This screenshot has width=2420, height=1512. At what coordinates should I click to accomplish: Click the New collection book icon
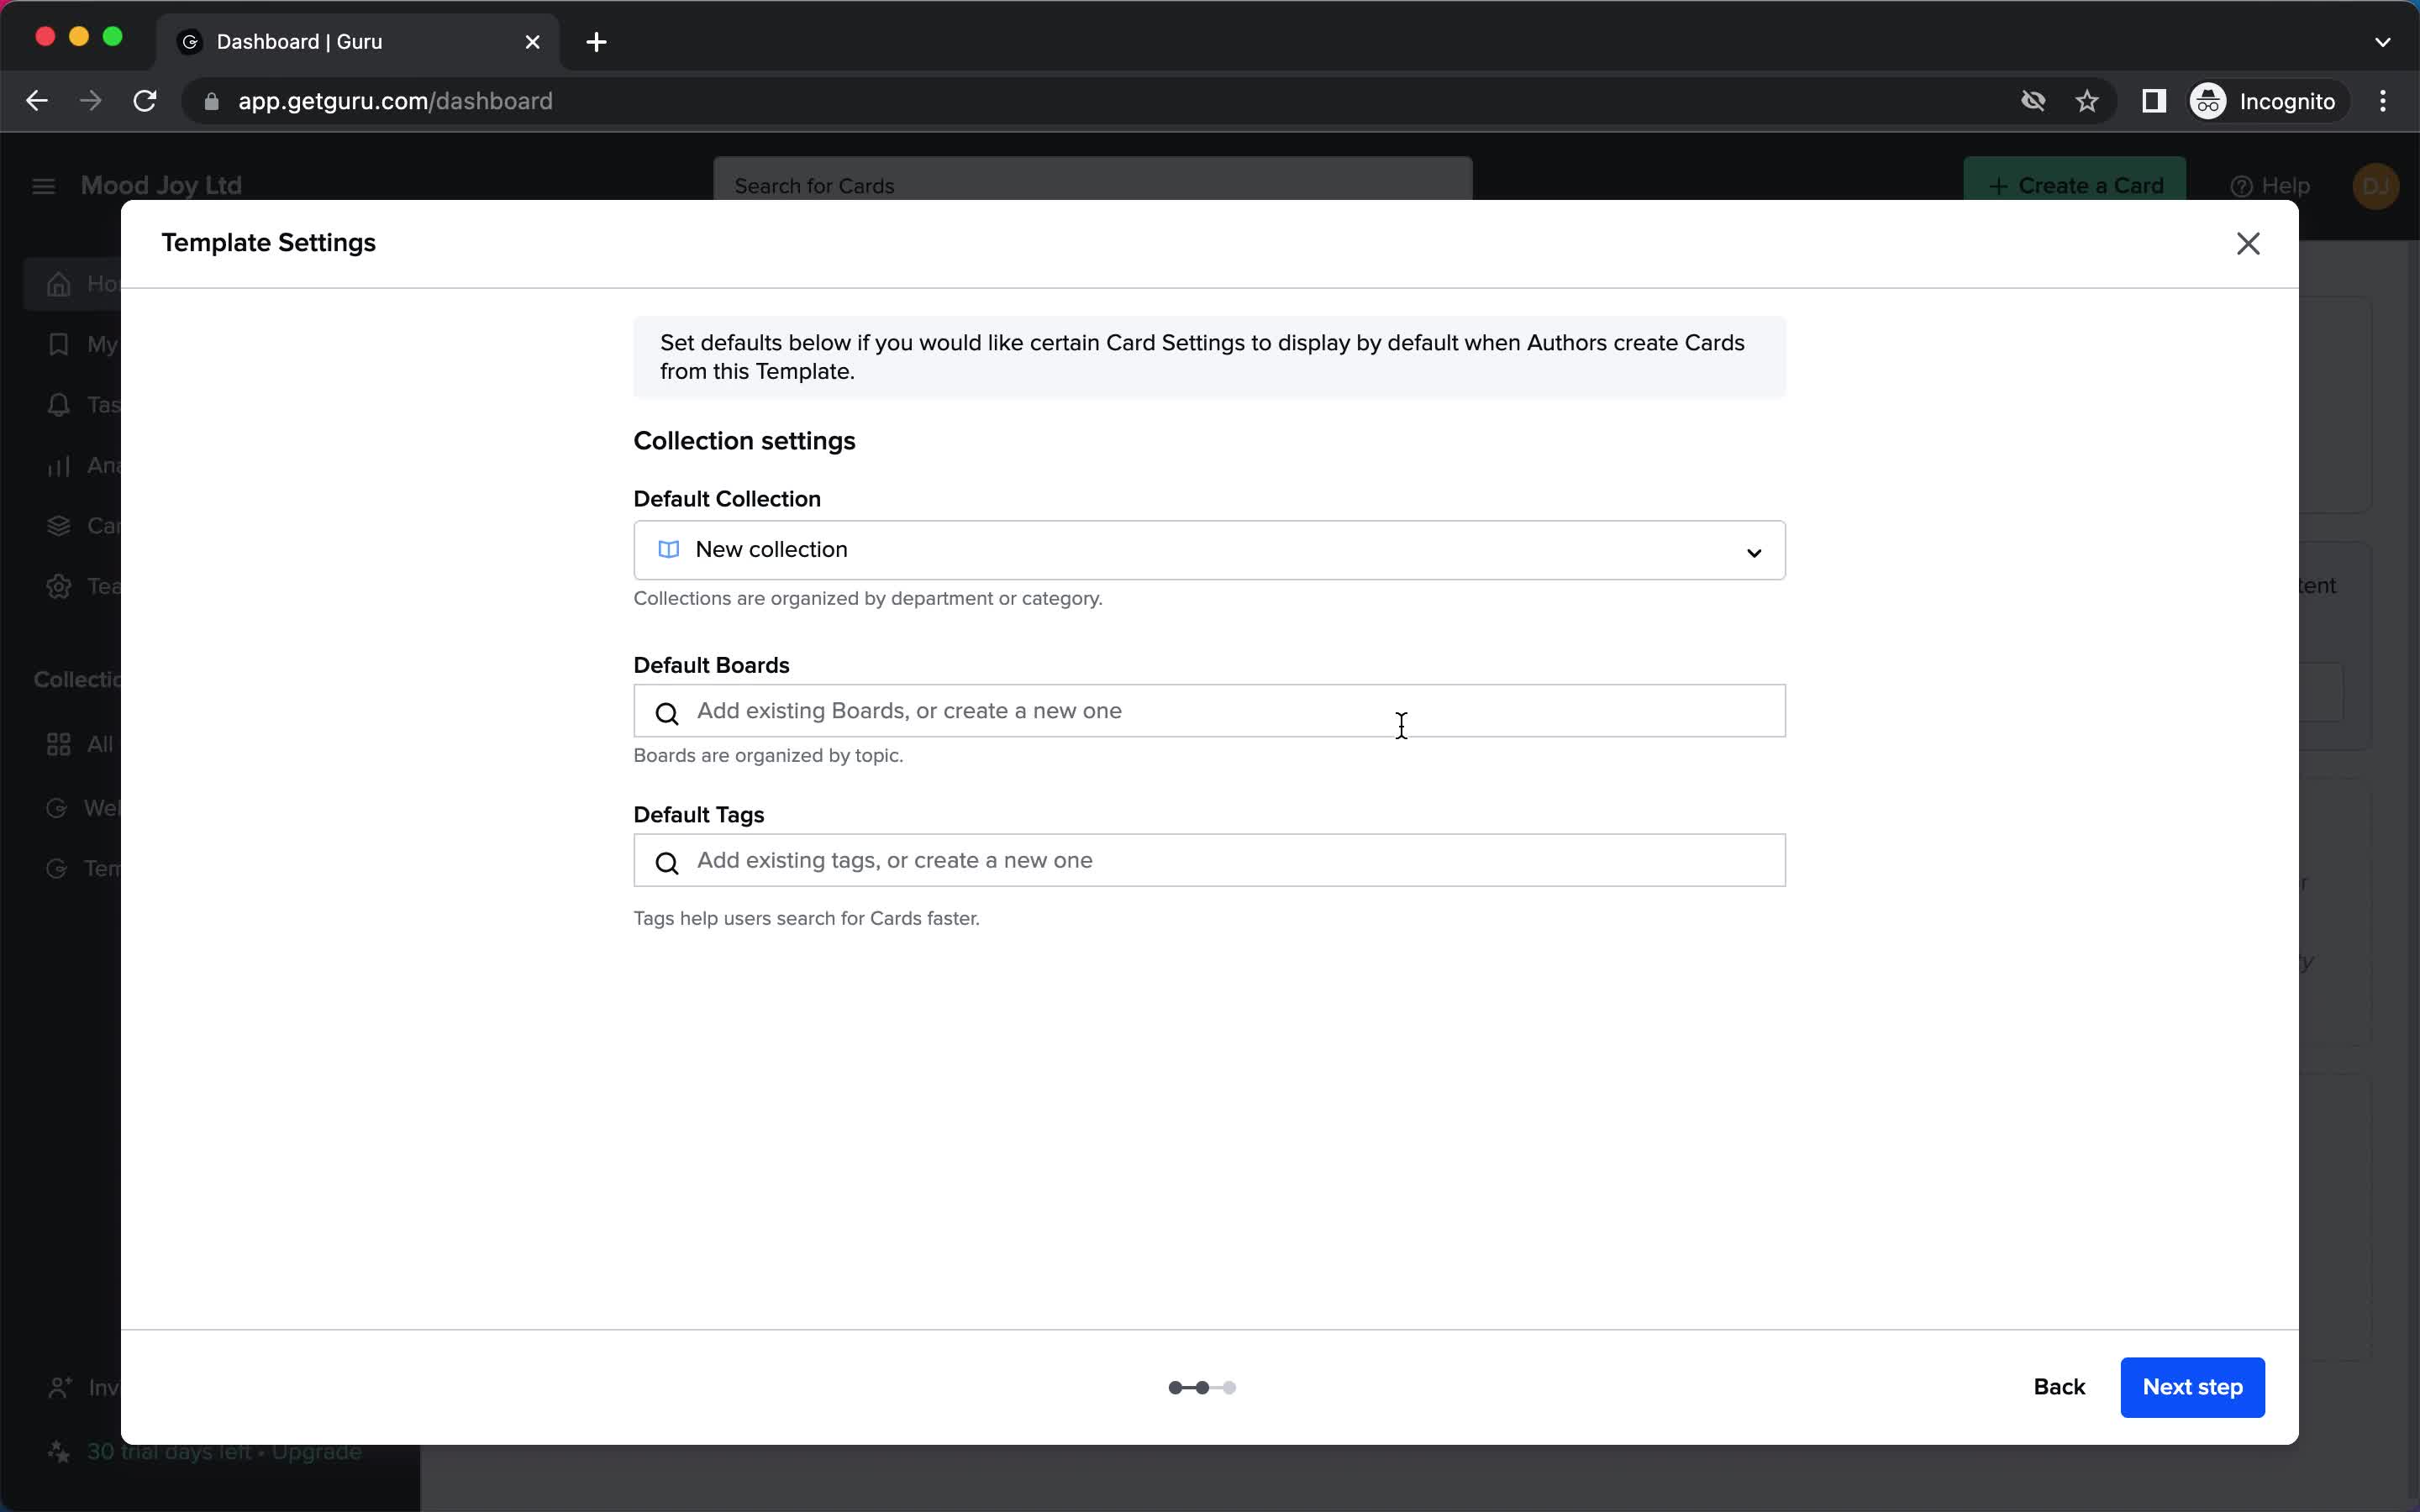click(669, 550)
